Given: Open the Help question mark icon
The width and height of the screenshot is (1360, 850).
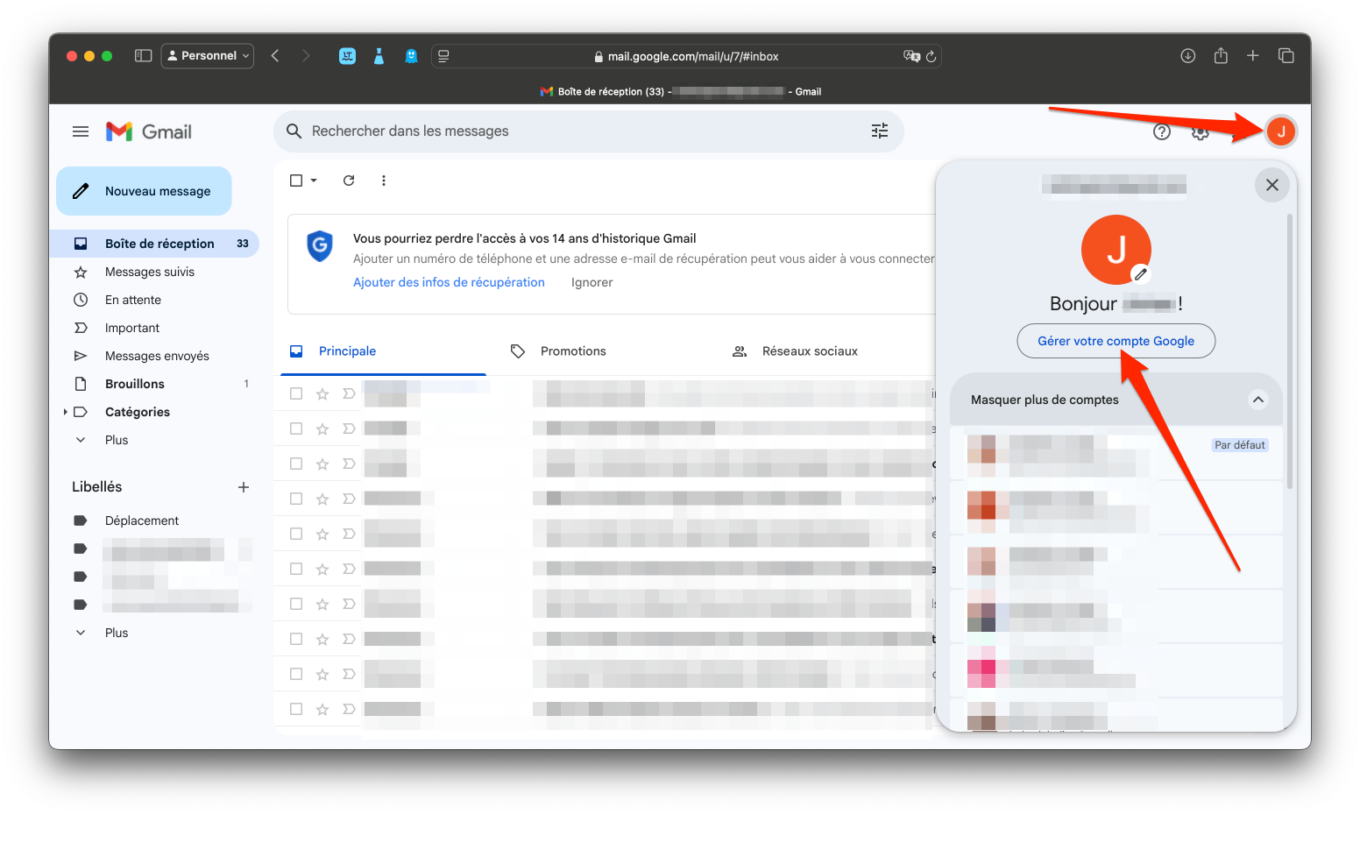Looking at the screenshot, I should 1161,131.
